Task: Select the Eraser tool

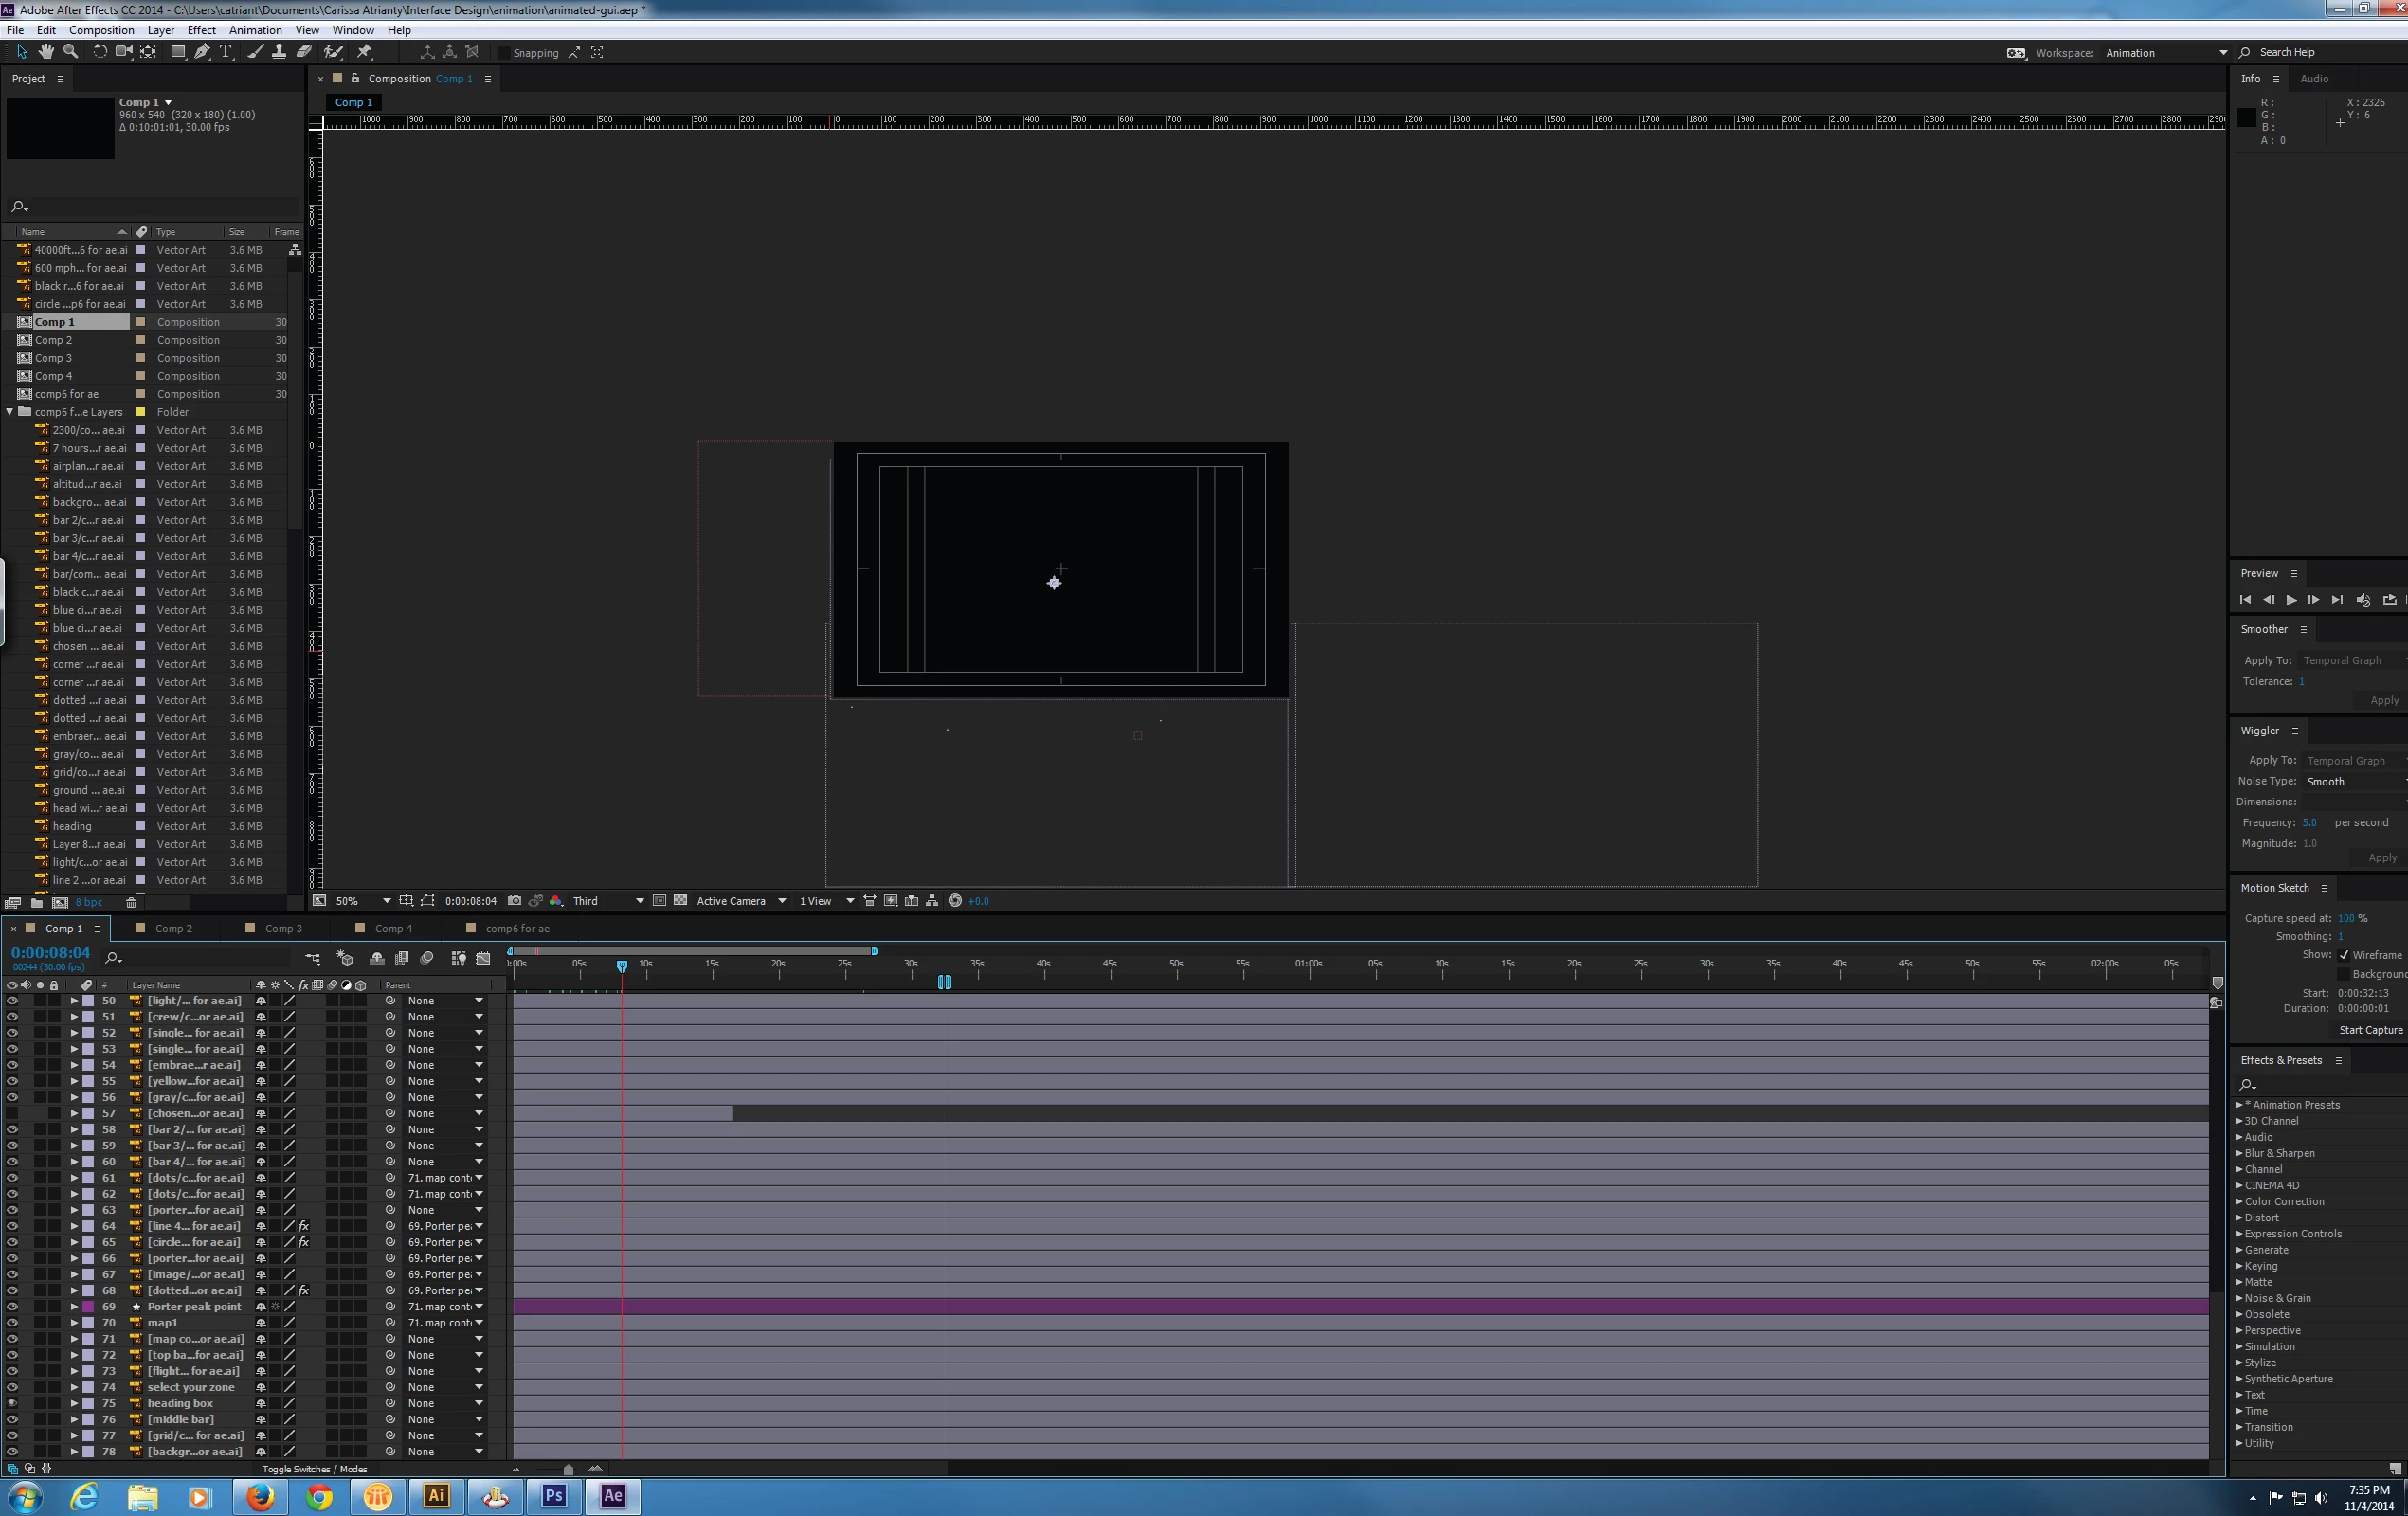Action: point(304,52)
